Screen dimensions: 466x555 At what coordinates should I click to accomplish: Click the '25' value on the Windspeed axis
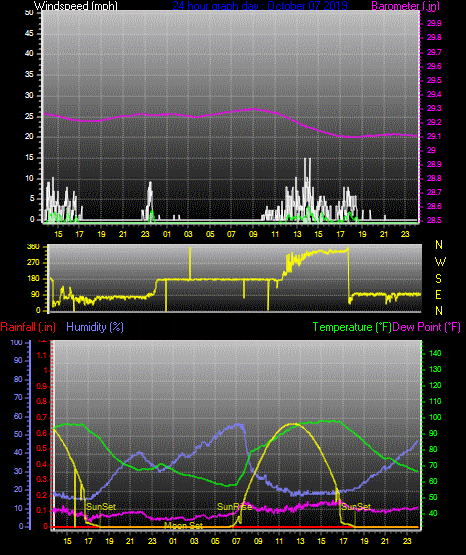(x=29, y=116)
